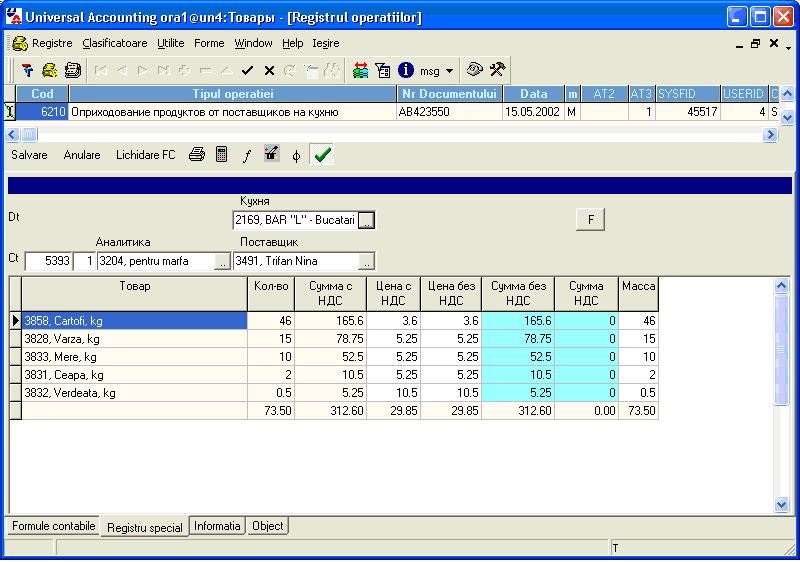Click the yellow telephone icon in main toolbar
The image size is (800, 562).
[x=50, y=70]
